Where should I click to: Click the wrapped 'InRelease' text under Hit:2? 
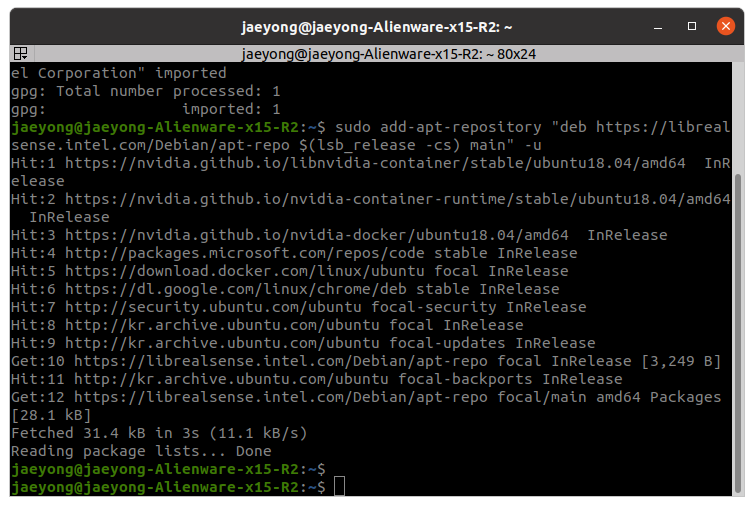click(x=70, y=217)
